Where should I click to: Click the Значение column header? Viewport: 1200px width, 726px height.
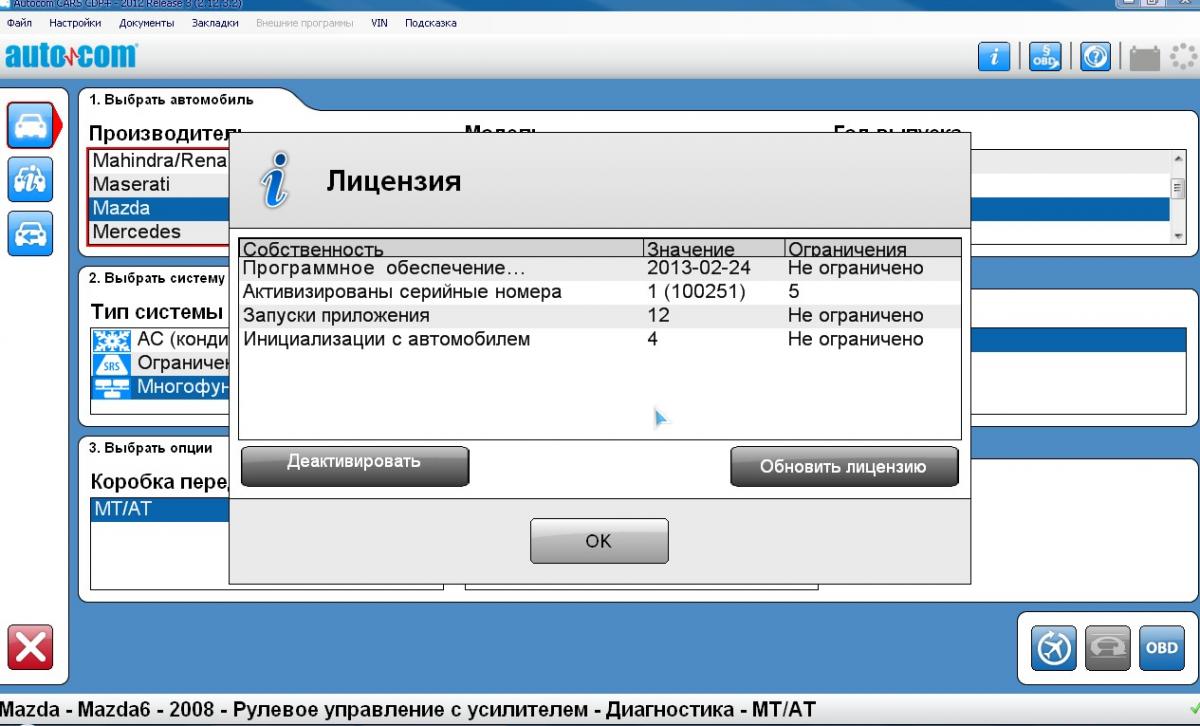click(714, 249)
